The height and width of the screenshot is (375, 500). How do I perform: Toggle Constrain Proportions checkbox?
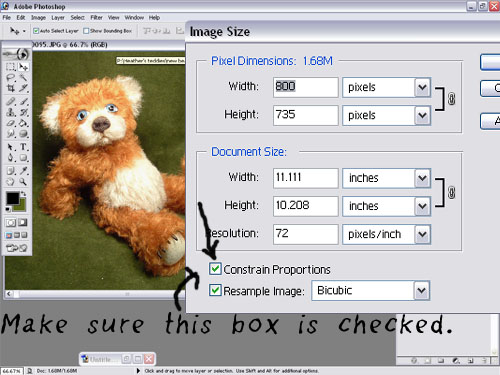click(x=215, y=269)
